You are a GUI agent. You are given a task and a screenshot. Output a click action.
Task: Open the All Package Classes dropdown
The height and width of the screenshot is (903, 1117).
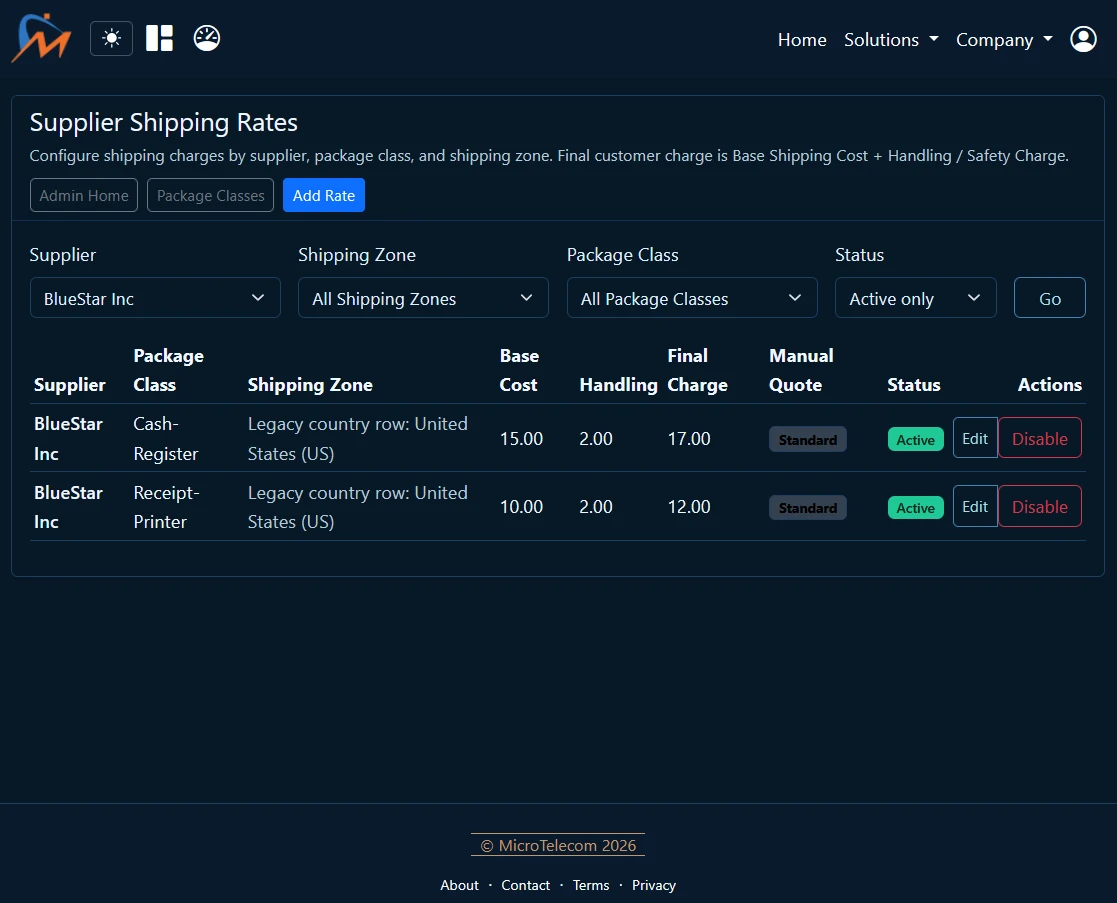(692, 298)
